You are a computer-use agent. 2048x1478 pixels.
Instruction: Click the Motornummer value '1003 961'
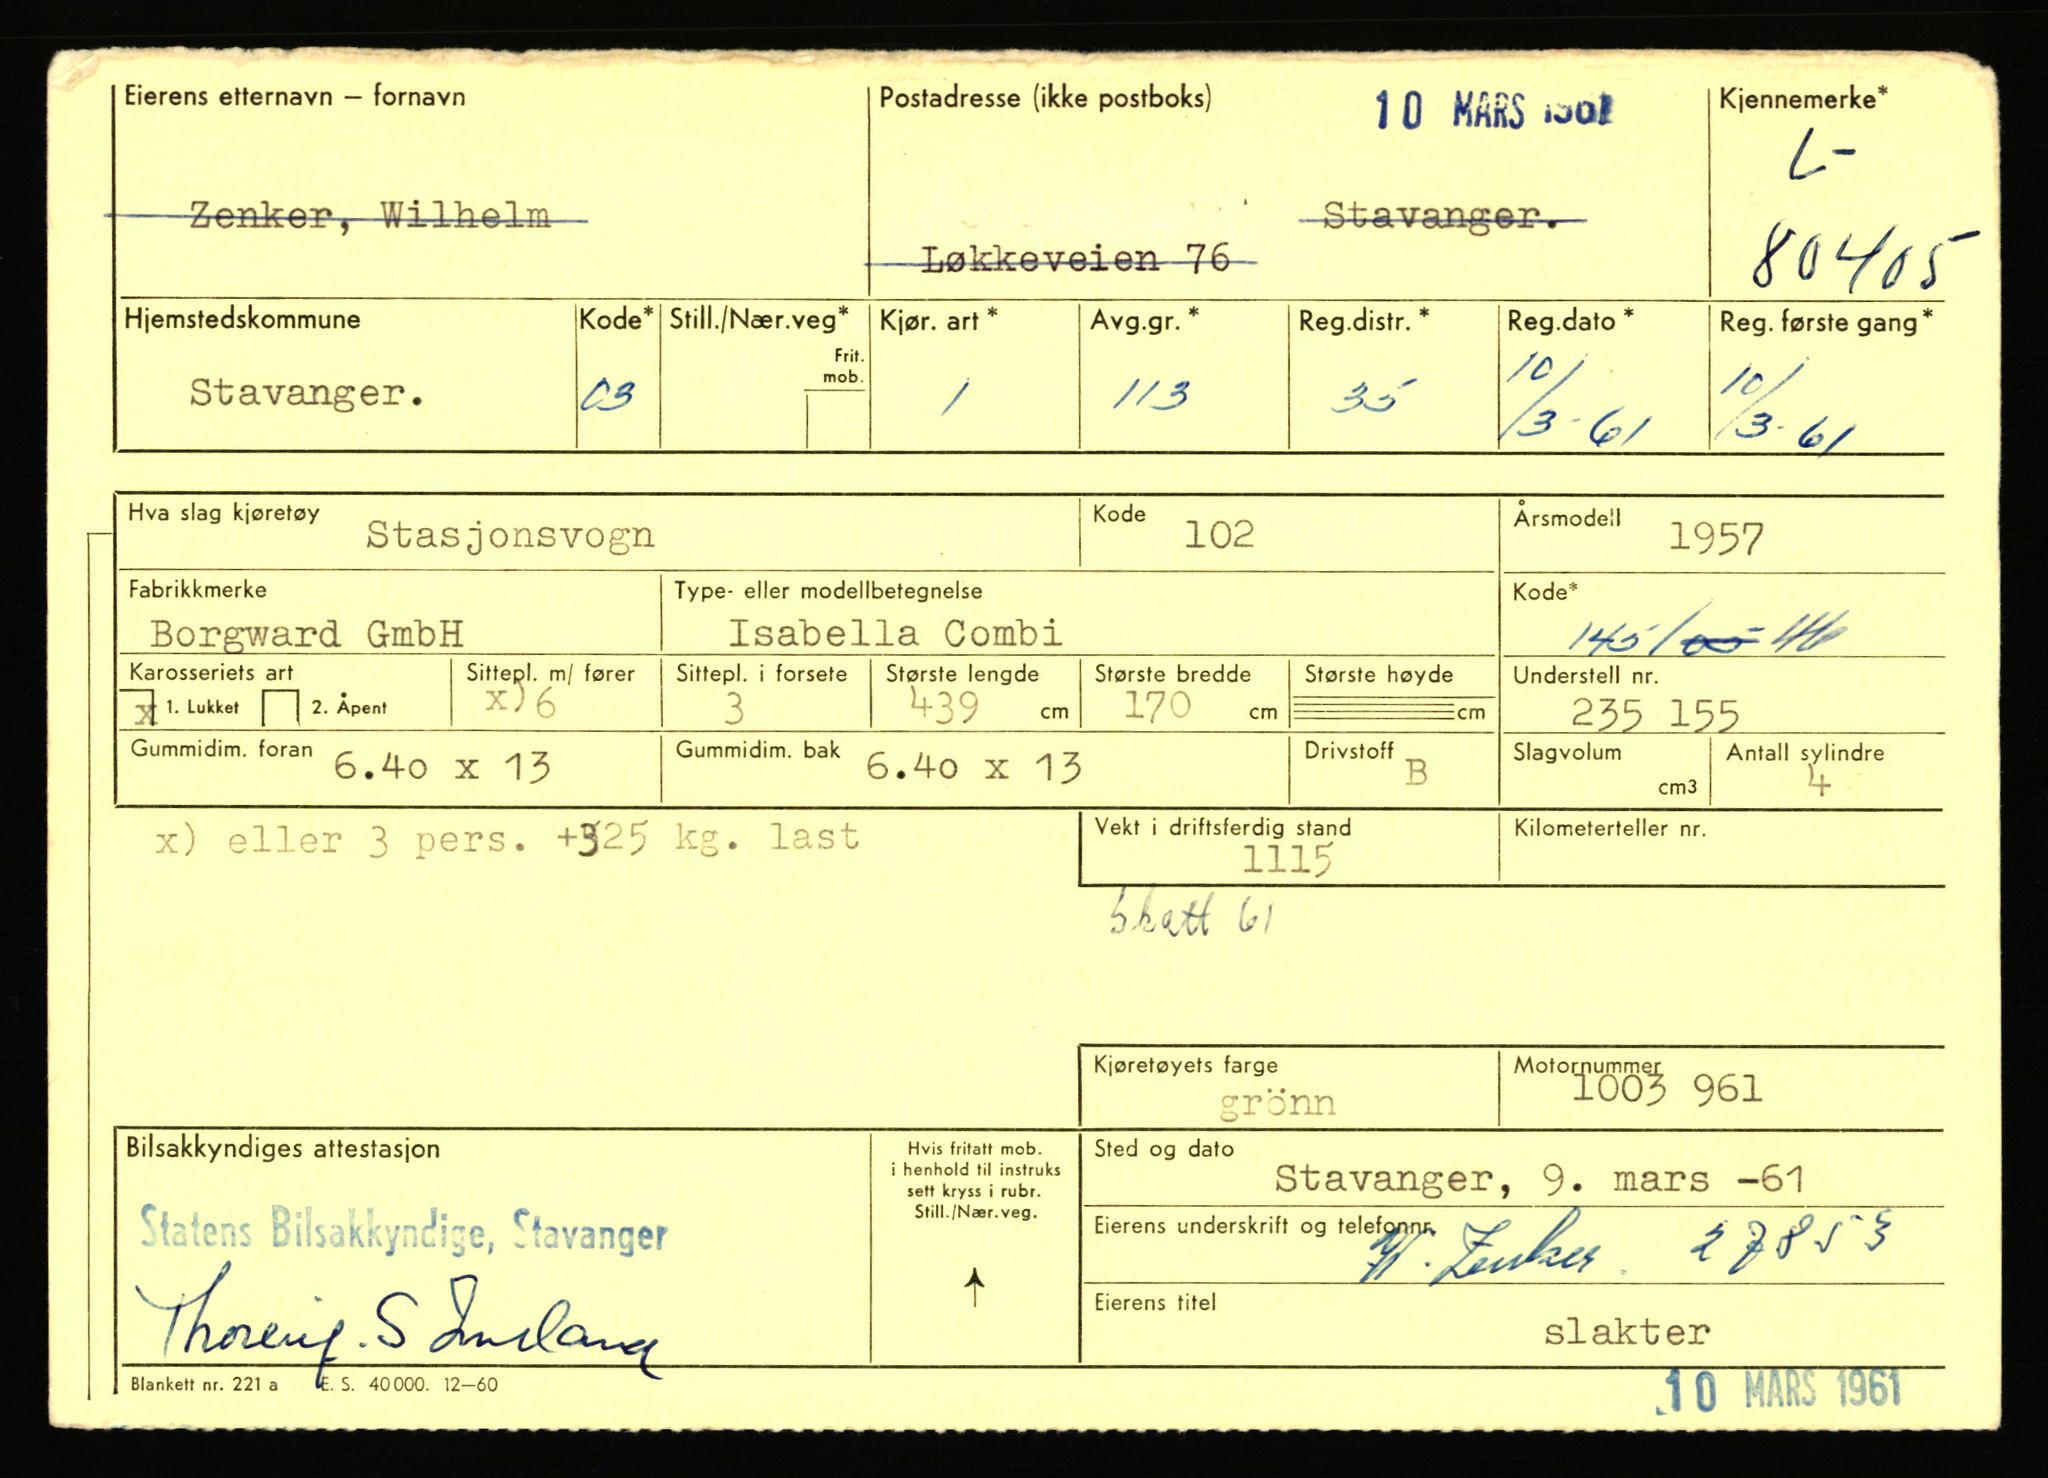[1667, 1089]
